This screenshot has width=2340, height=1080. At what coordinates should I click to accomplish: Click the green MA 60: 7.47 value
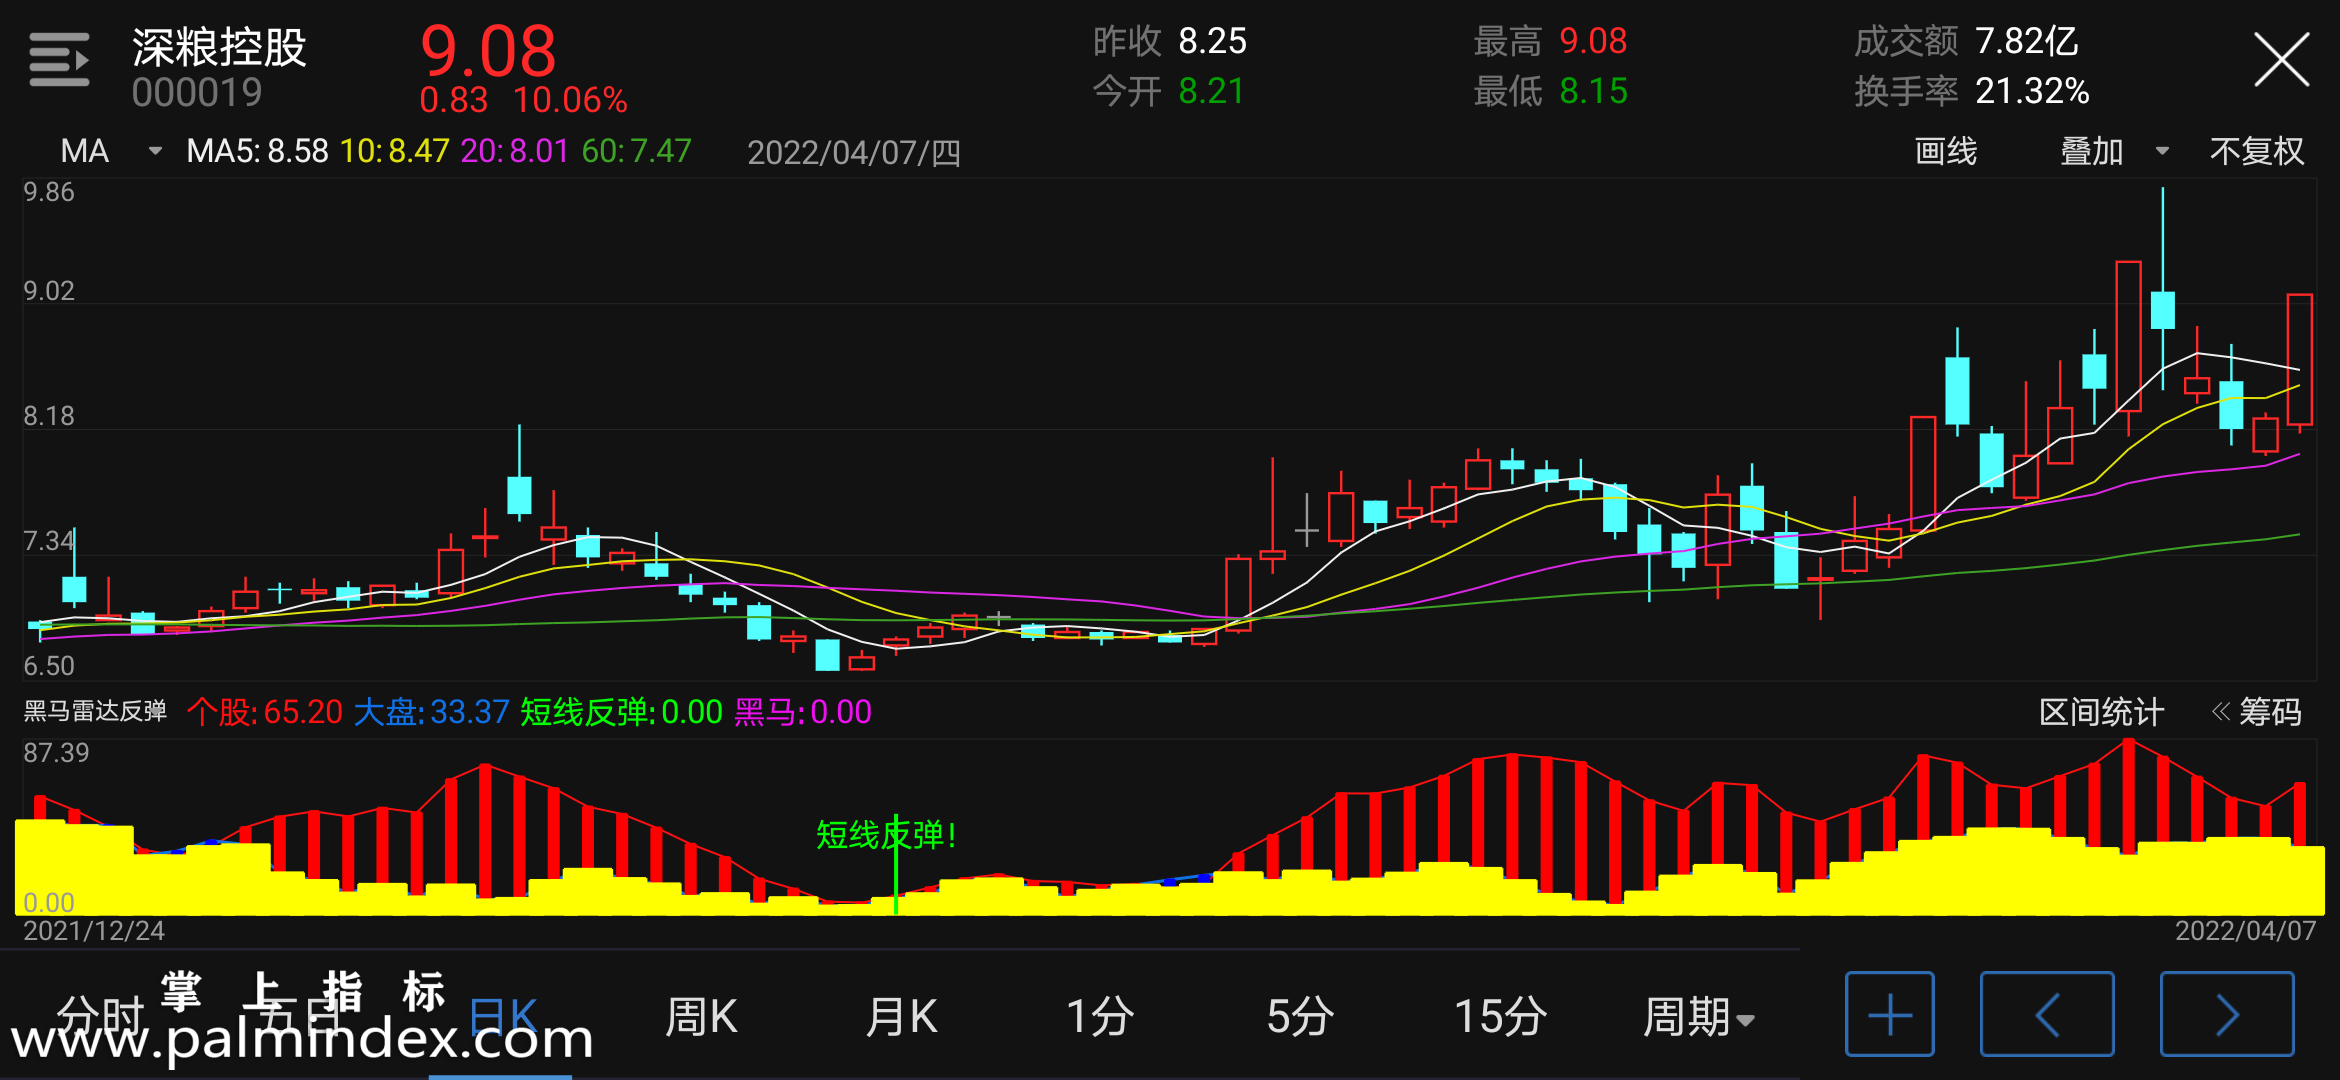636,151
